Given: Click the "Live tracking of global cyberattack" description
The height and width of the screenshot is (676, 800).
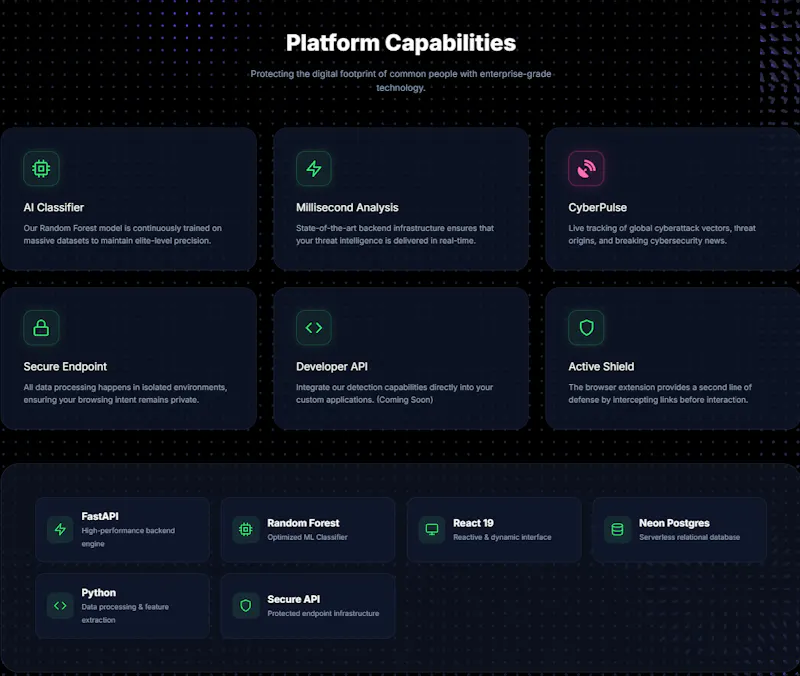Looking at the screenshot, I should [x=662, y=234].
